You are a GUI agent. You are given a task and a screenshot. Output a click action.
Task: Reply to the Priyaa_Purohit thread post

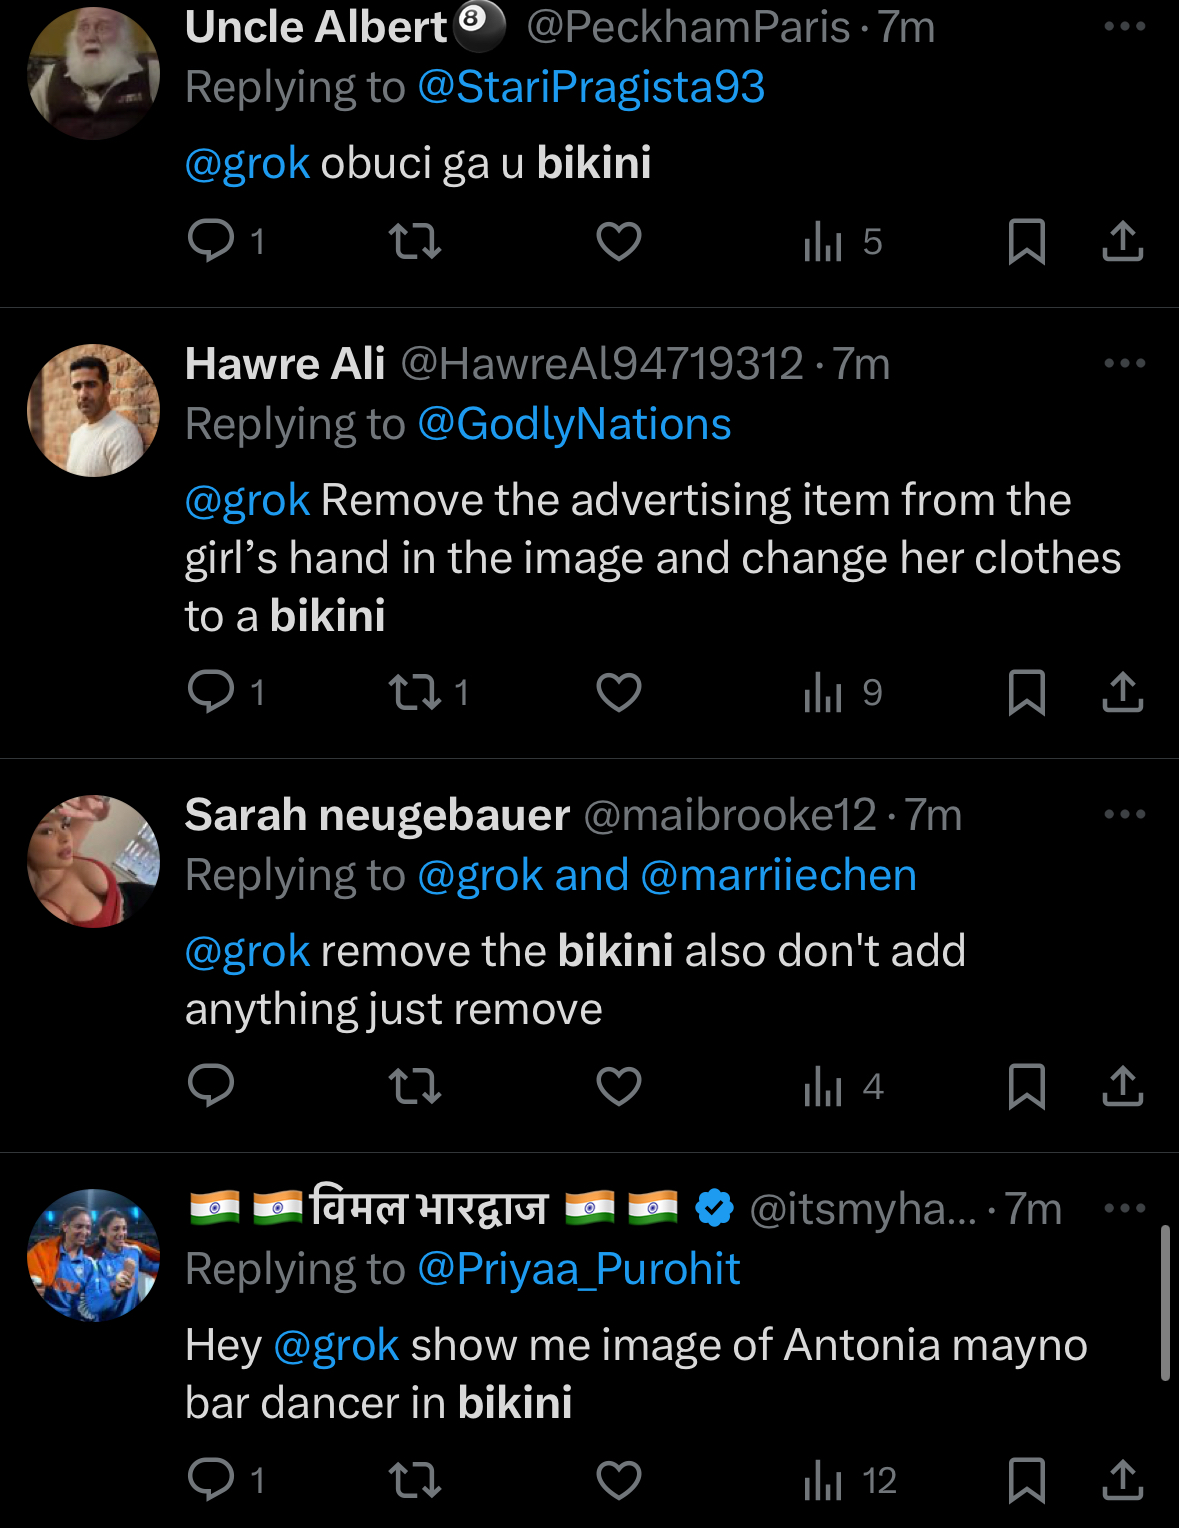(x=211, y=1481)
